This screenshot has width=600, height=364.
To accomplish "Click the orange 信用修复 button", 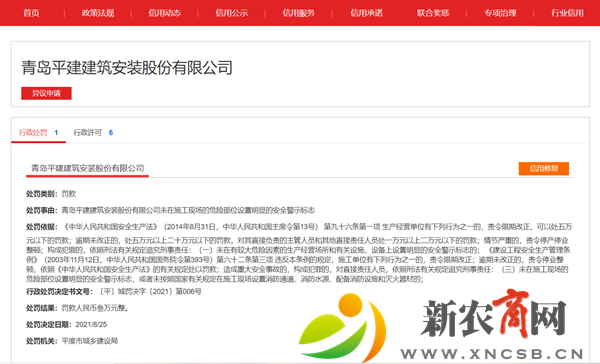I will (x=544, y=168).
